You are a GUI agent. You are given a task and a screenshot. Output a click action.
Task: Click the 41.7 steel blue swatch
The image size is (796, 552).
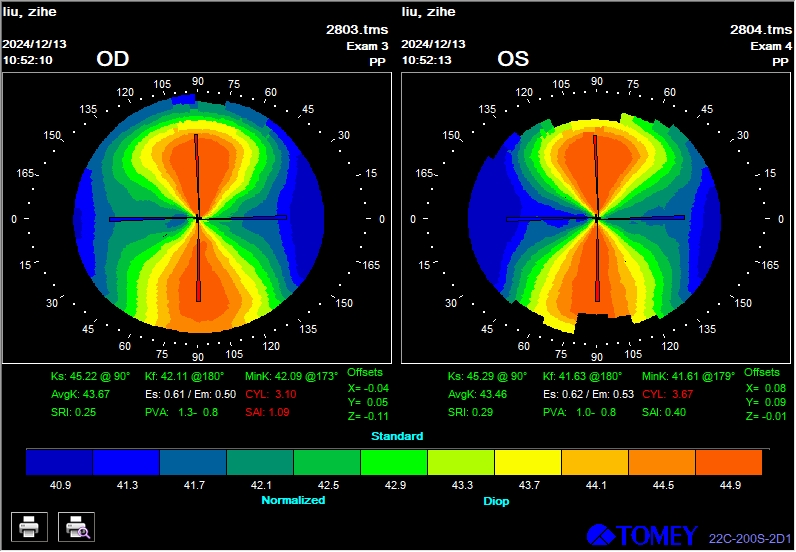(193, 461)
